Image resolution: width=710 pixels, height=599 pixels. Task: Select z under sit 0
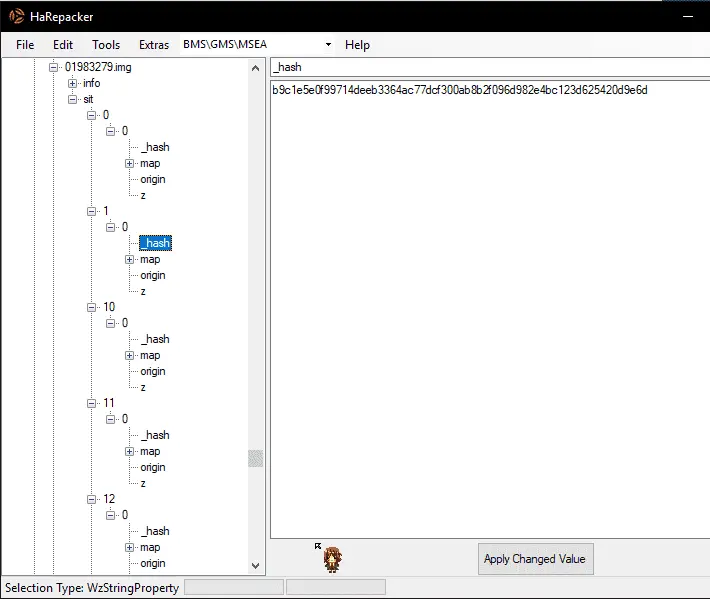click(x=143, y=196)
